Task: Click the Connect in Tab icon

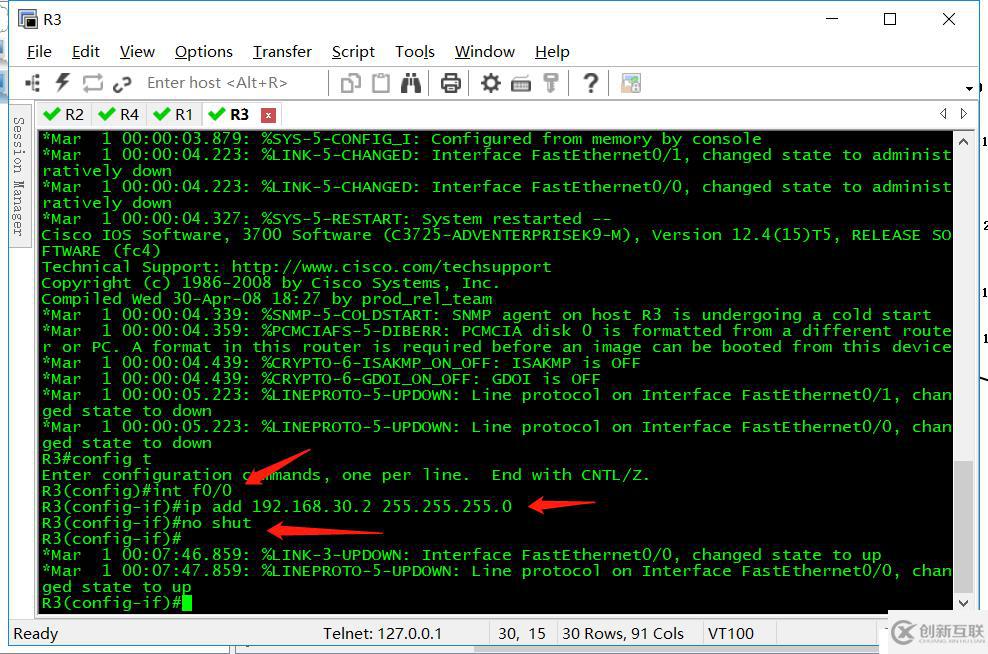Action: (93, 83)
